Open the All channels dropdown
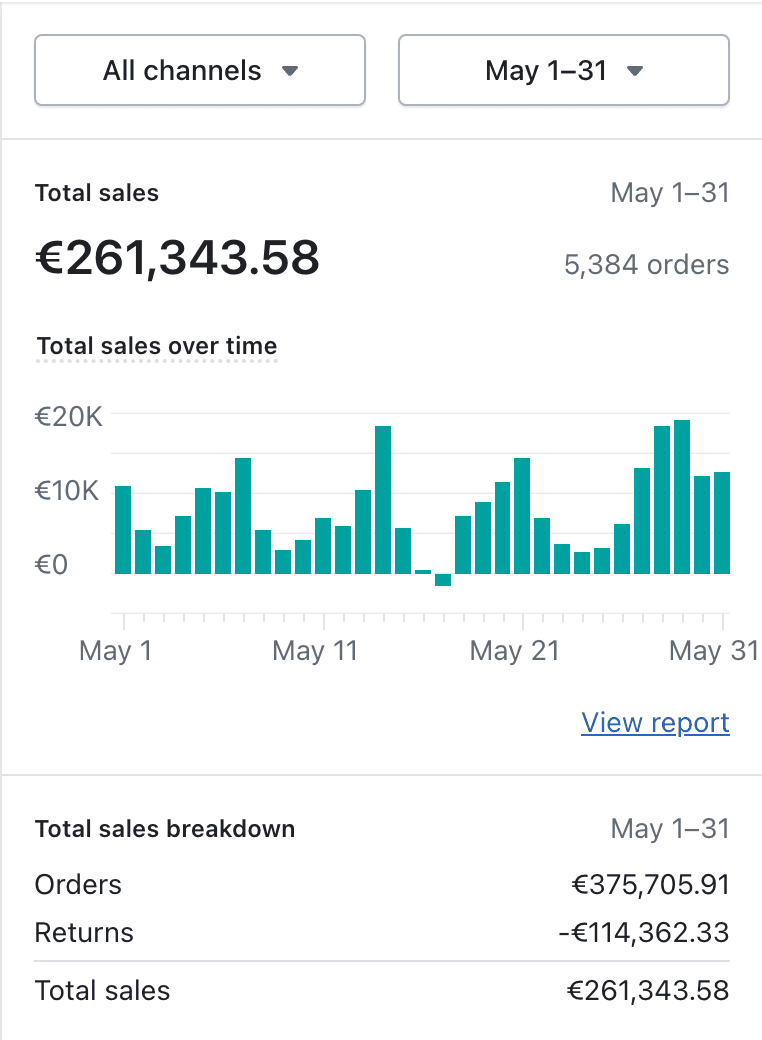The height and width of the screenshot is (1040, 762). click(x=200, y=70)
